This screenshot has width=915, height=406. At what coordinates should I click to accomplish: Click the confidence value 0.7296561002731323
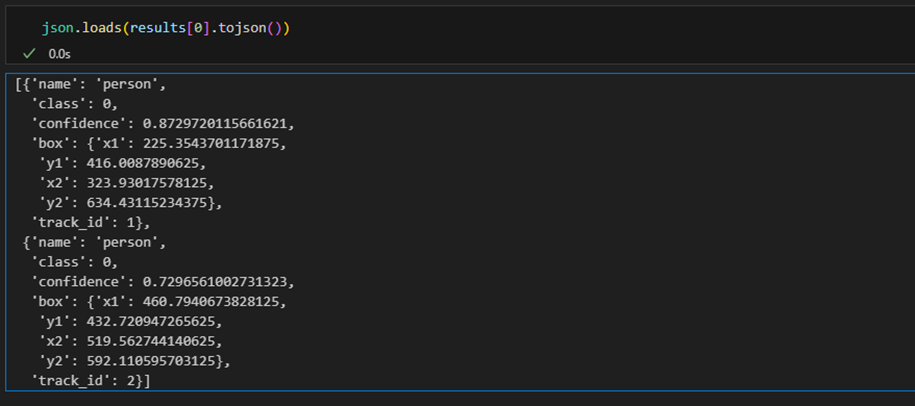click(215, 282)
